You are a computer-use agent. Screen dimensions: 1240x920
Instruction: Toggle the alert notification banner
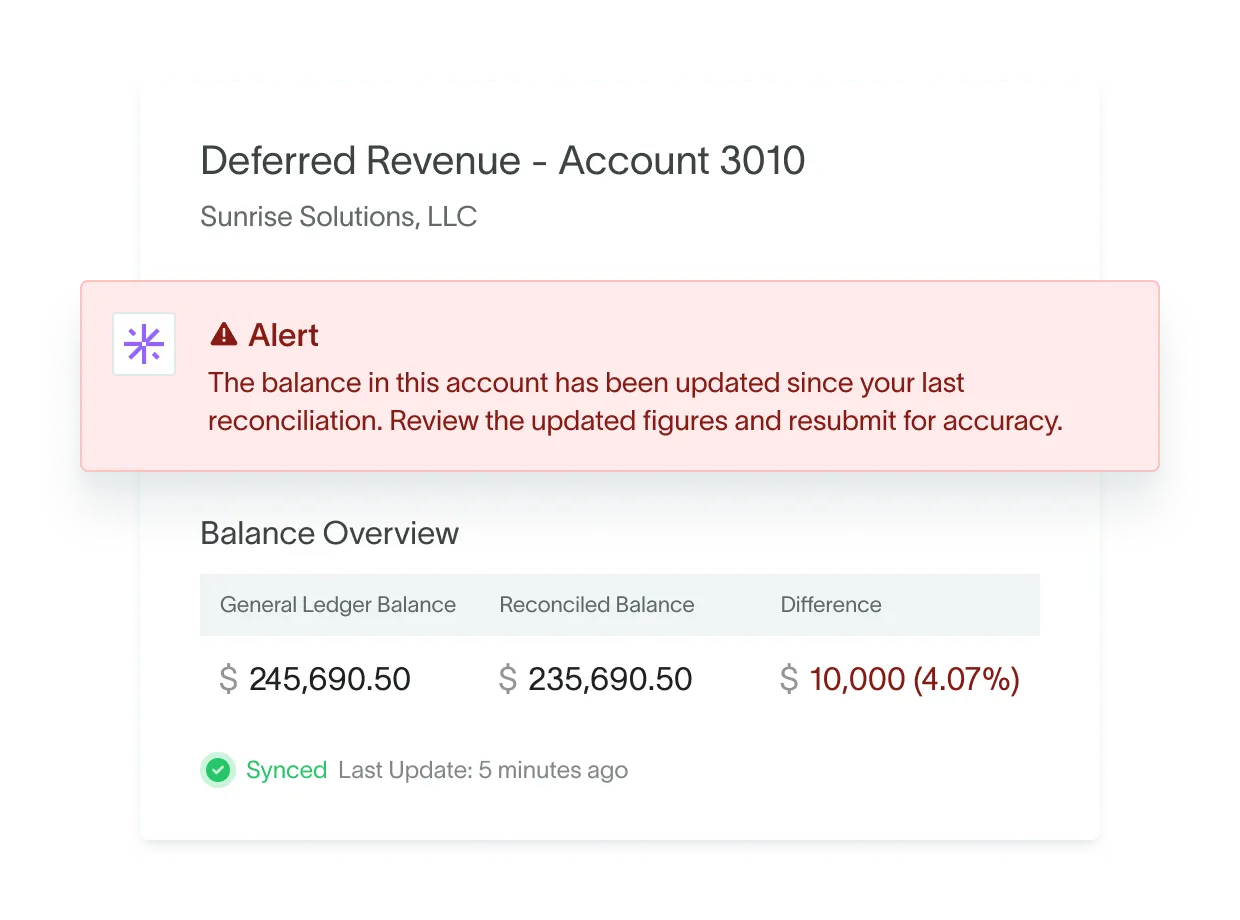[620, 375]
